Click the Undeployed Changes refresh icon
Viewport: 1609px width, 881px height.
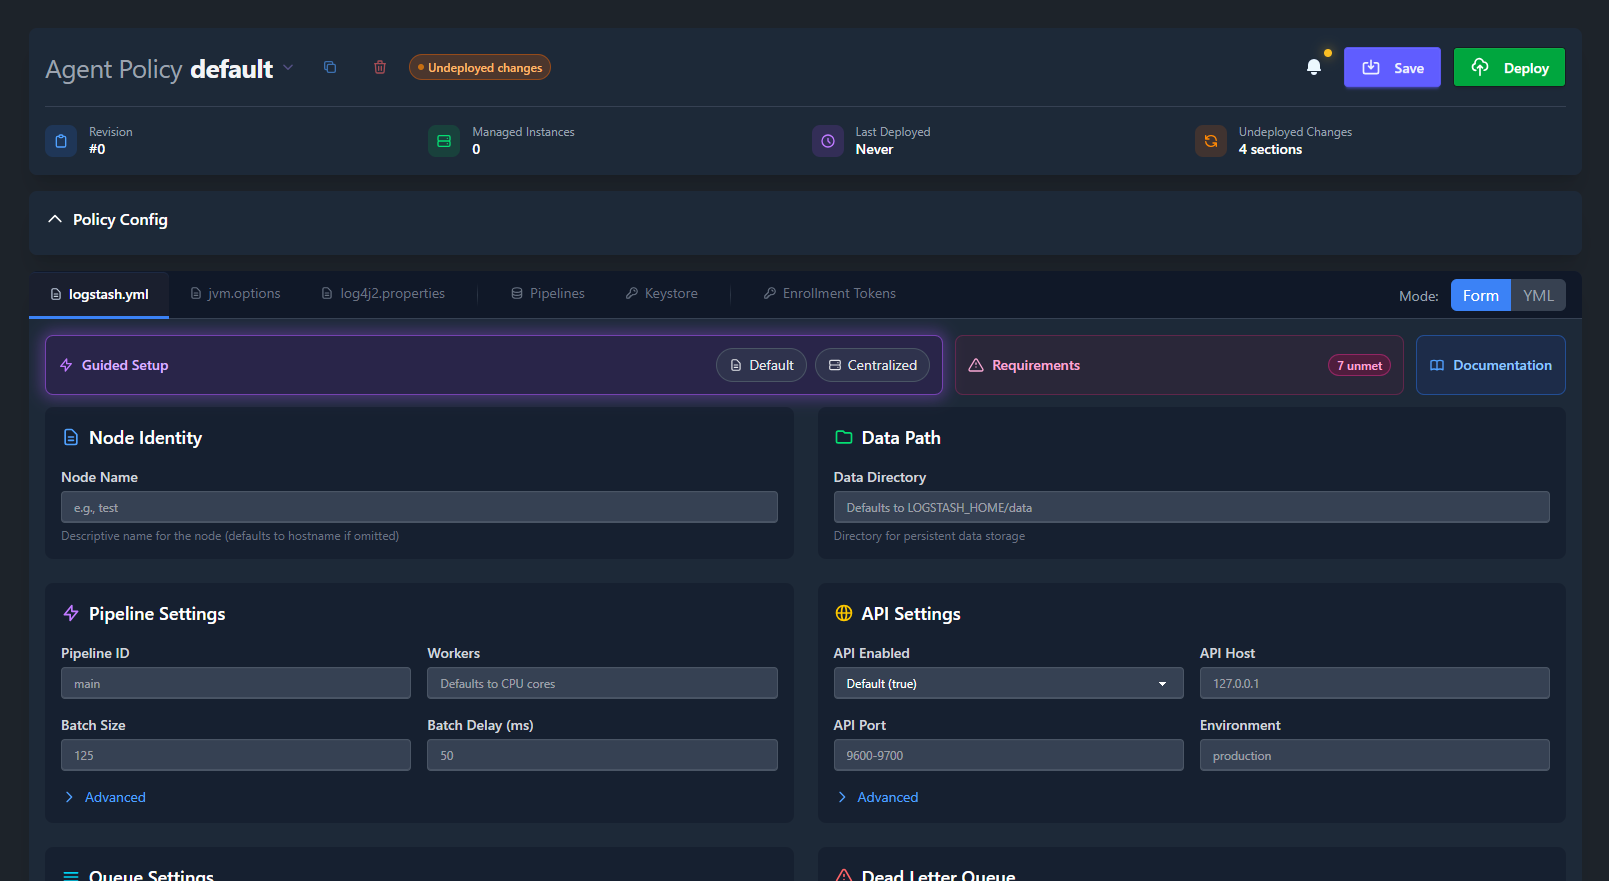pos(1211,141)
